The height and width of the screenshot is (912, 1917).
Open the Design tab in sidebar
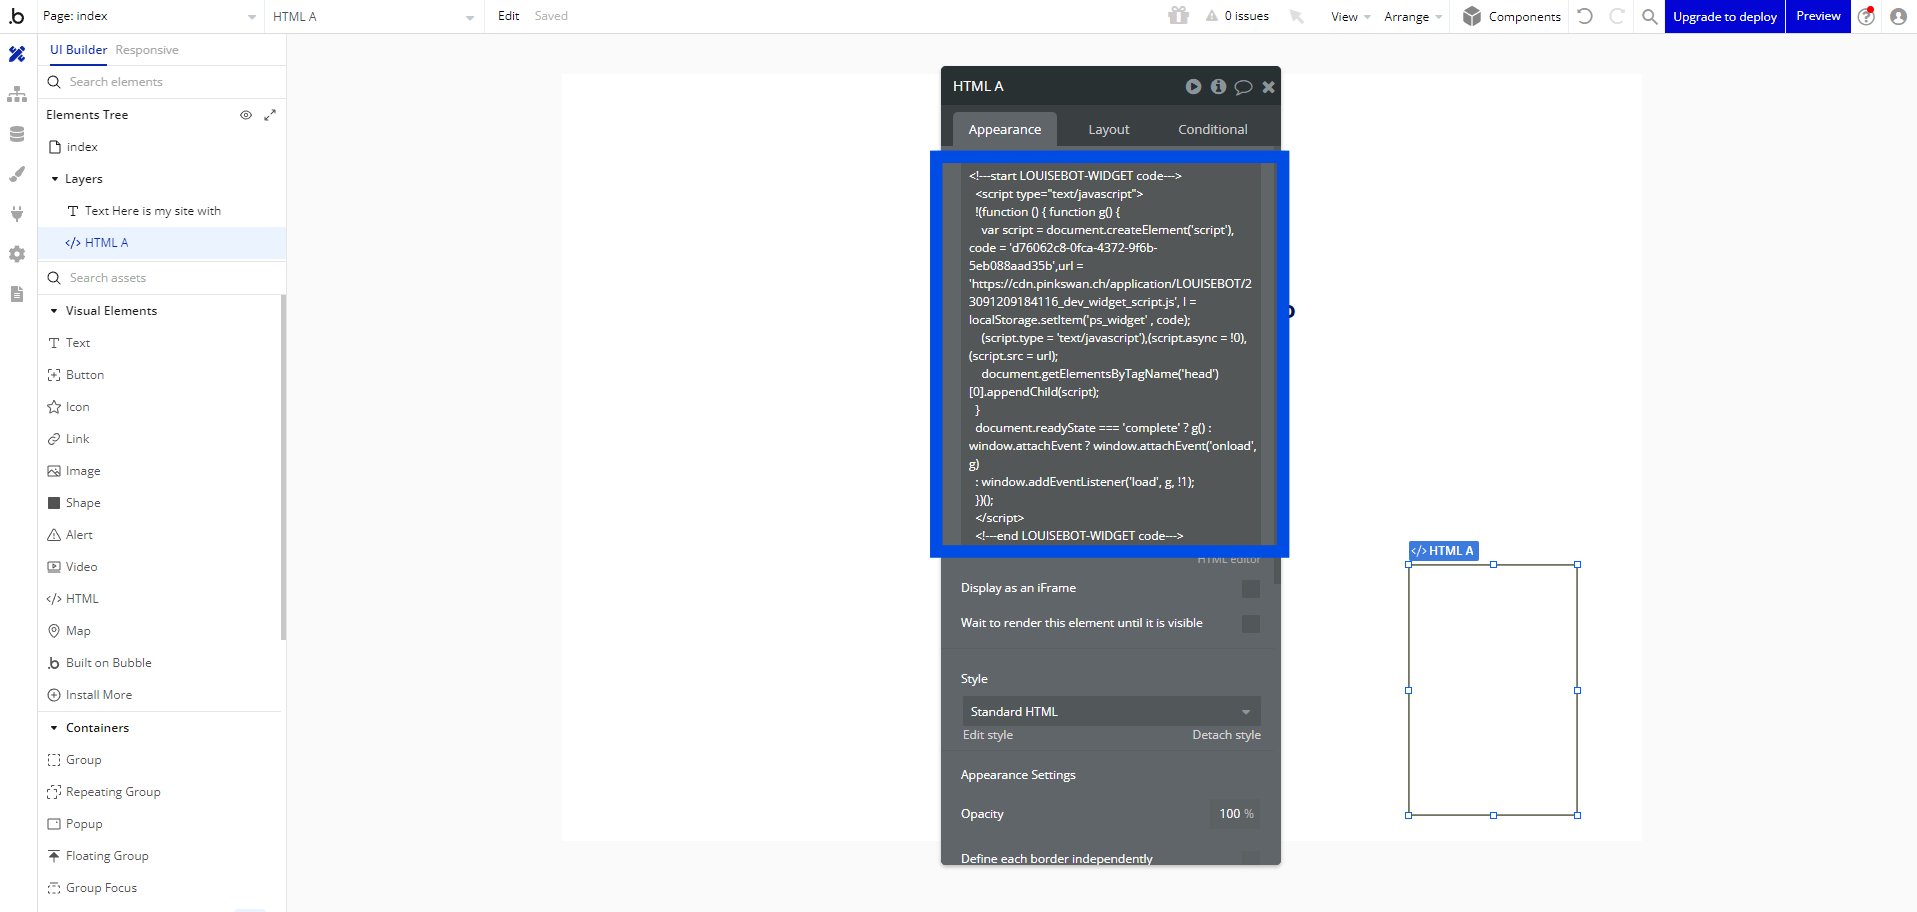point(17,55)
